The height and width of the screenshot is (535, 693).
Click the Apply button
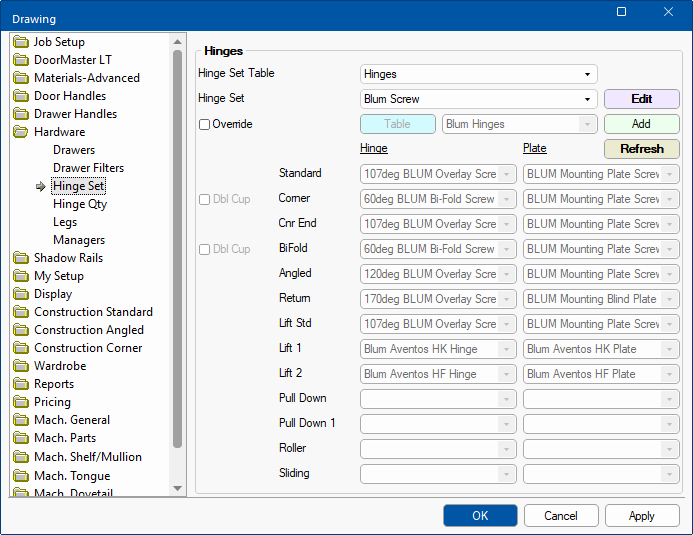pyautogui.click(x=642, y=516)
